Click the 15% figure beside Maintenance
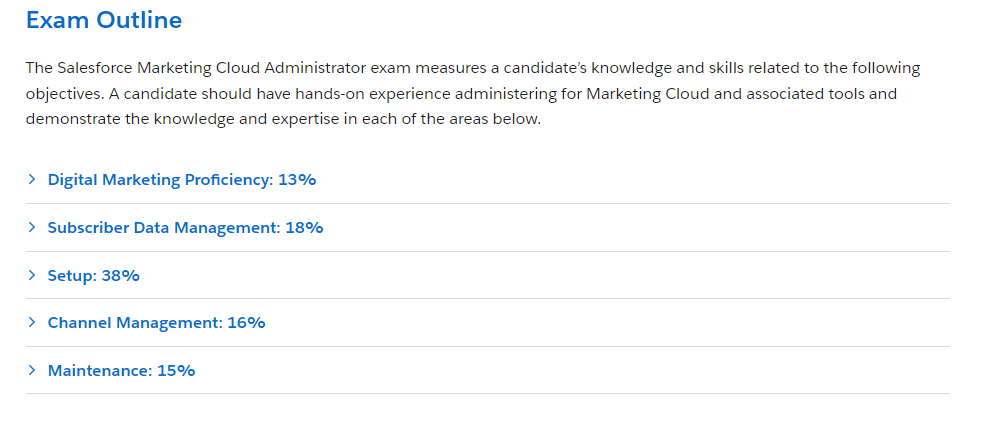This screenshot has height=424, width=1000. point(176,371)
